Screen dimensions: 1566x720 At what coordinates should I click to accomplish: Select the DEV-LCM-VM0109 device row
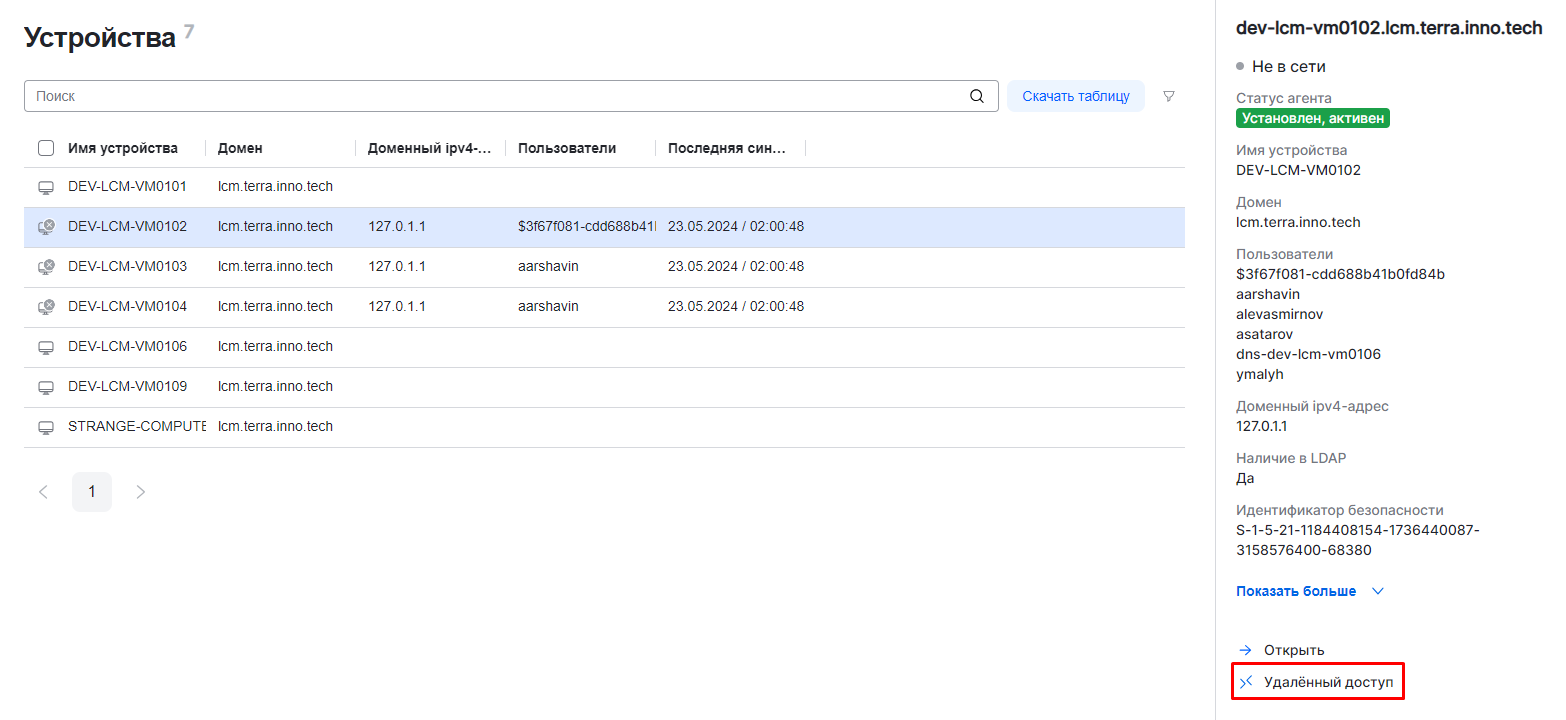(127, 387)
